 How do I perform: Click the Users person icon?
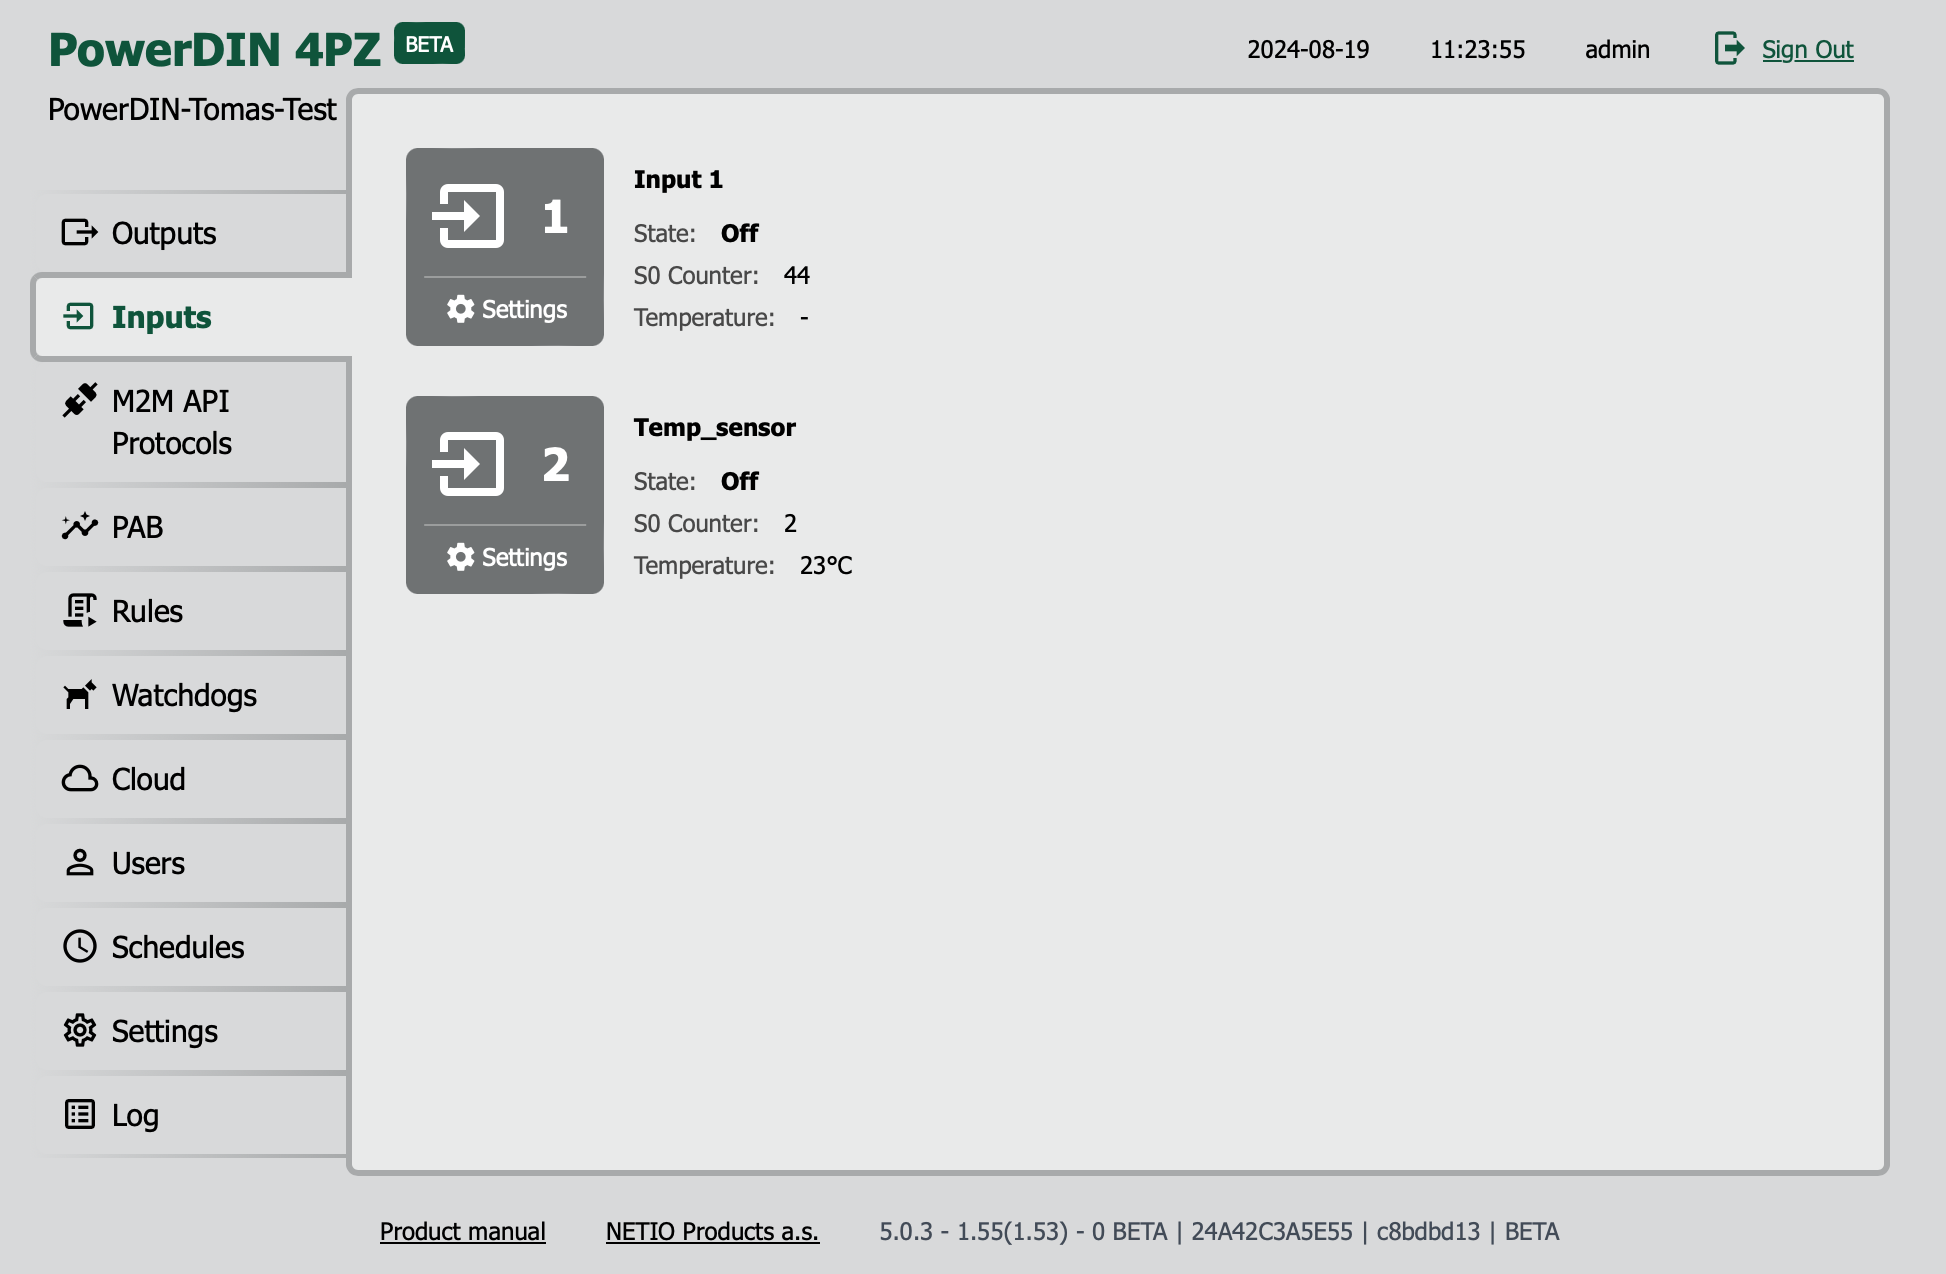pyautogui.click(x=79, y=862)
